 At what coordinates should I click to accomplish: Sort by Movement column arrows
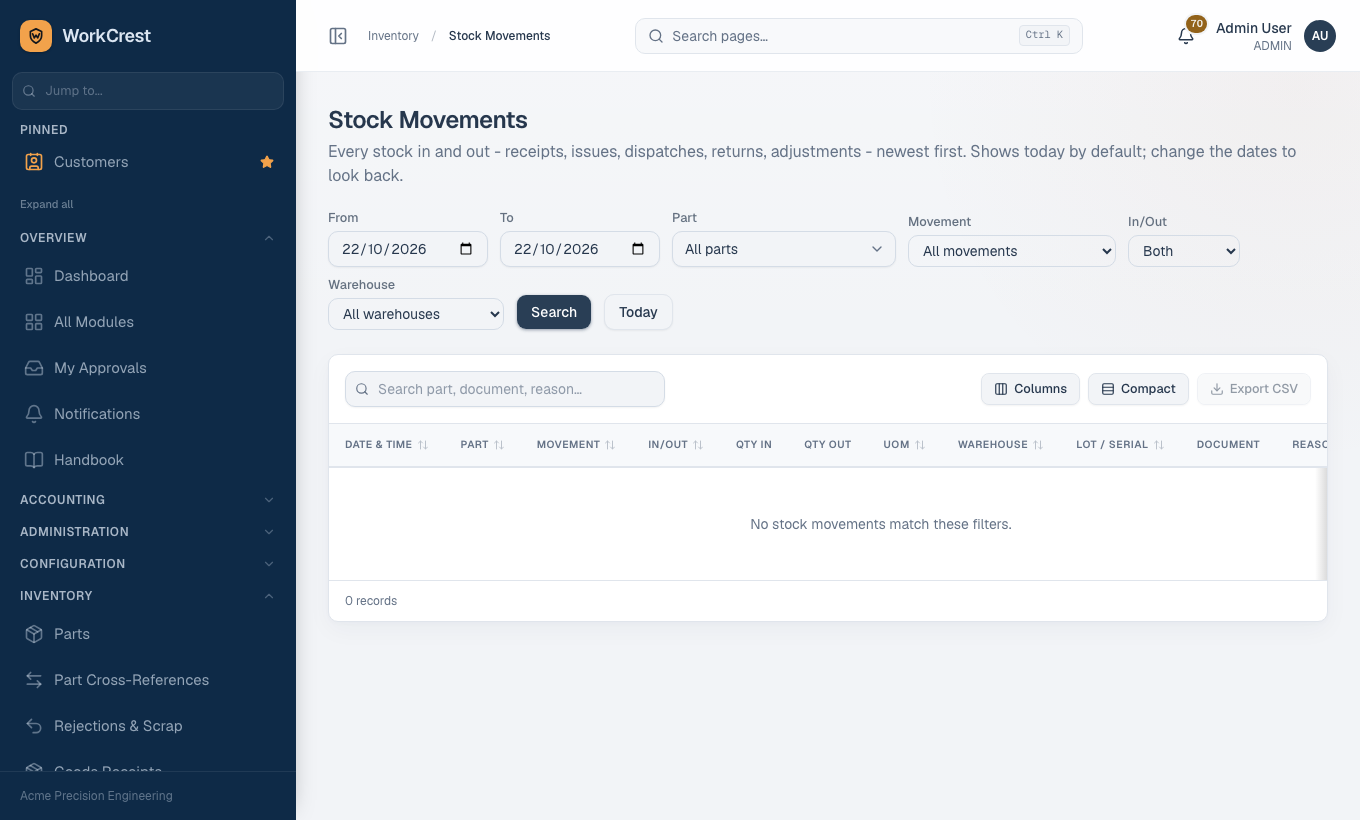pos(610,445)
